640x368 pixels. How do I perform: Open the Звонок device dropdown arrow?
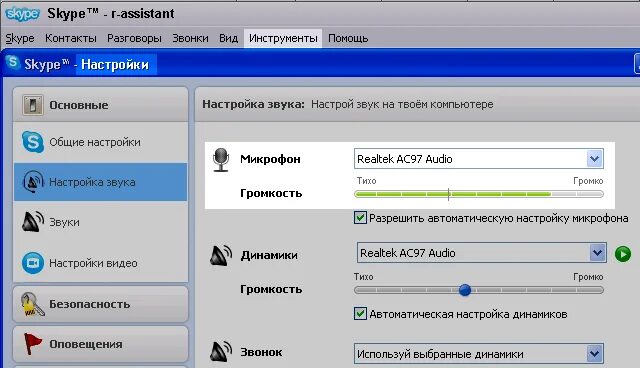tap(595, 354)
